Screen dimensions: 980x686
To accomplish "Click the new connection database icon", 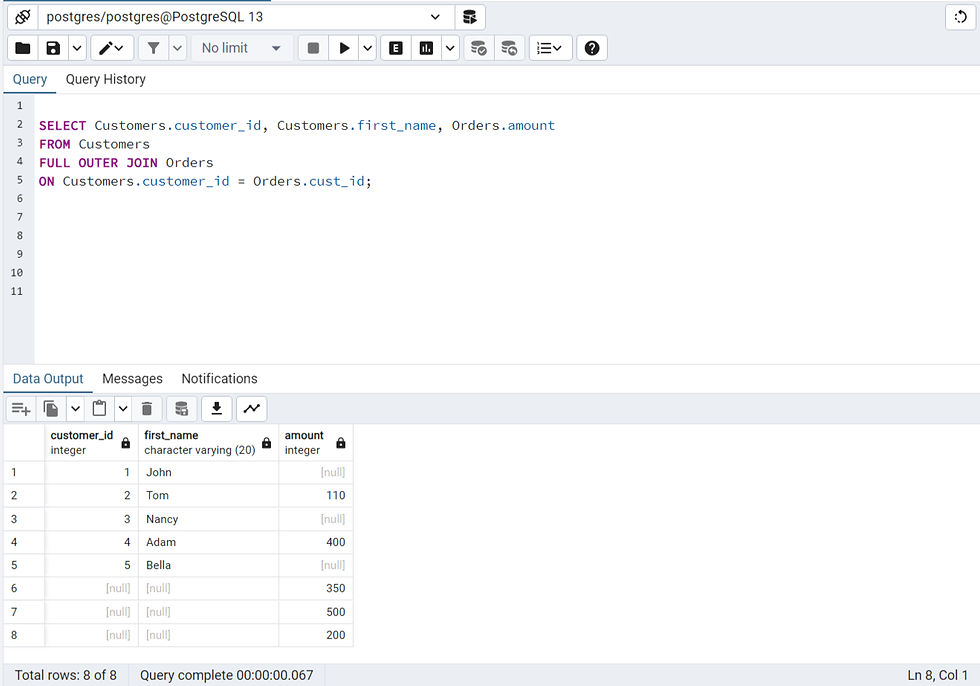I will point(469,17).
